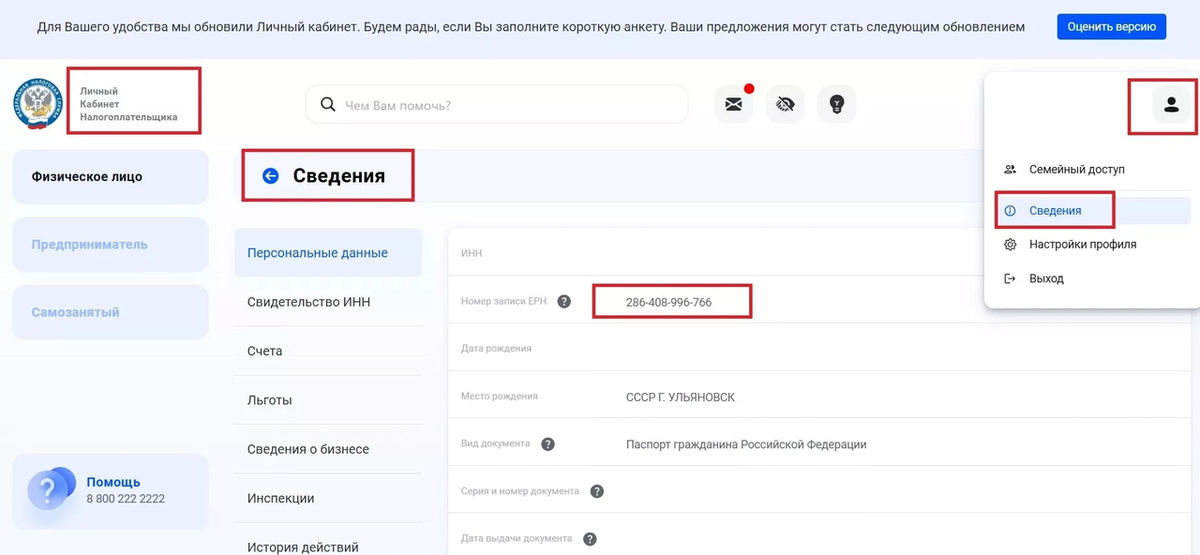Click the magnifier search icon
1200x555 pixels.
pyautogui.click(x=328, y=104)
